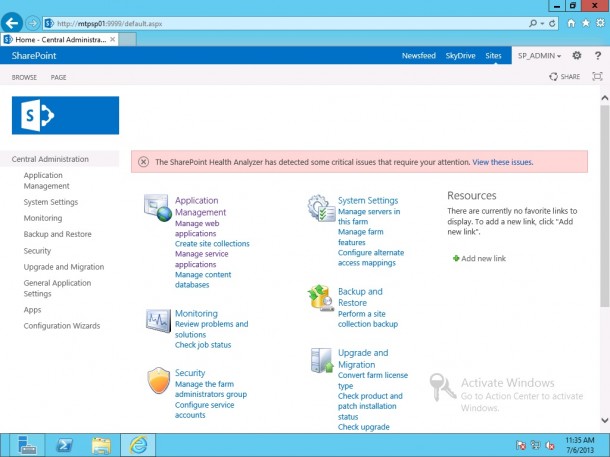Viewport: 610px width, 457px height.
Task: Open Manage service applications link
Action: pyautogui.click(x=202, y=259)
